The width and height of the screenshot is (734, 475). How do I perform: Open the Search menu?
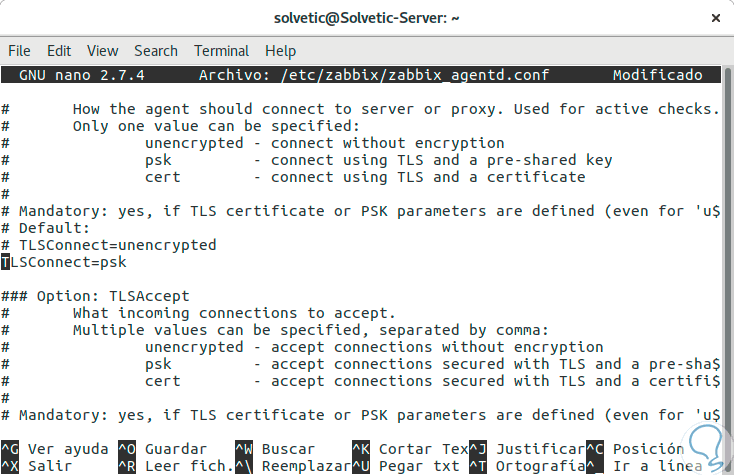tap(156, 51)
